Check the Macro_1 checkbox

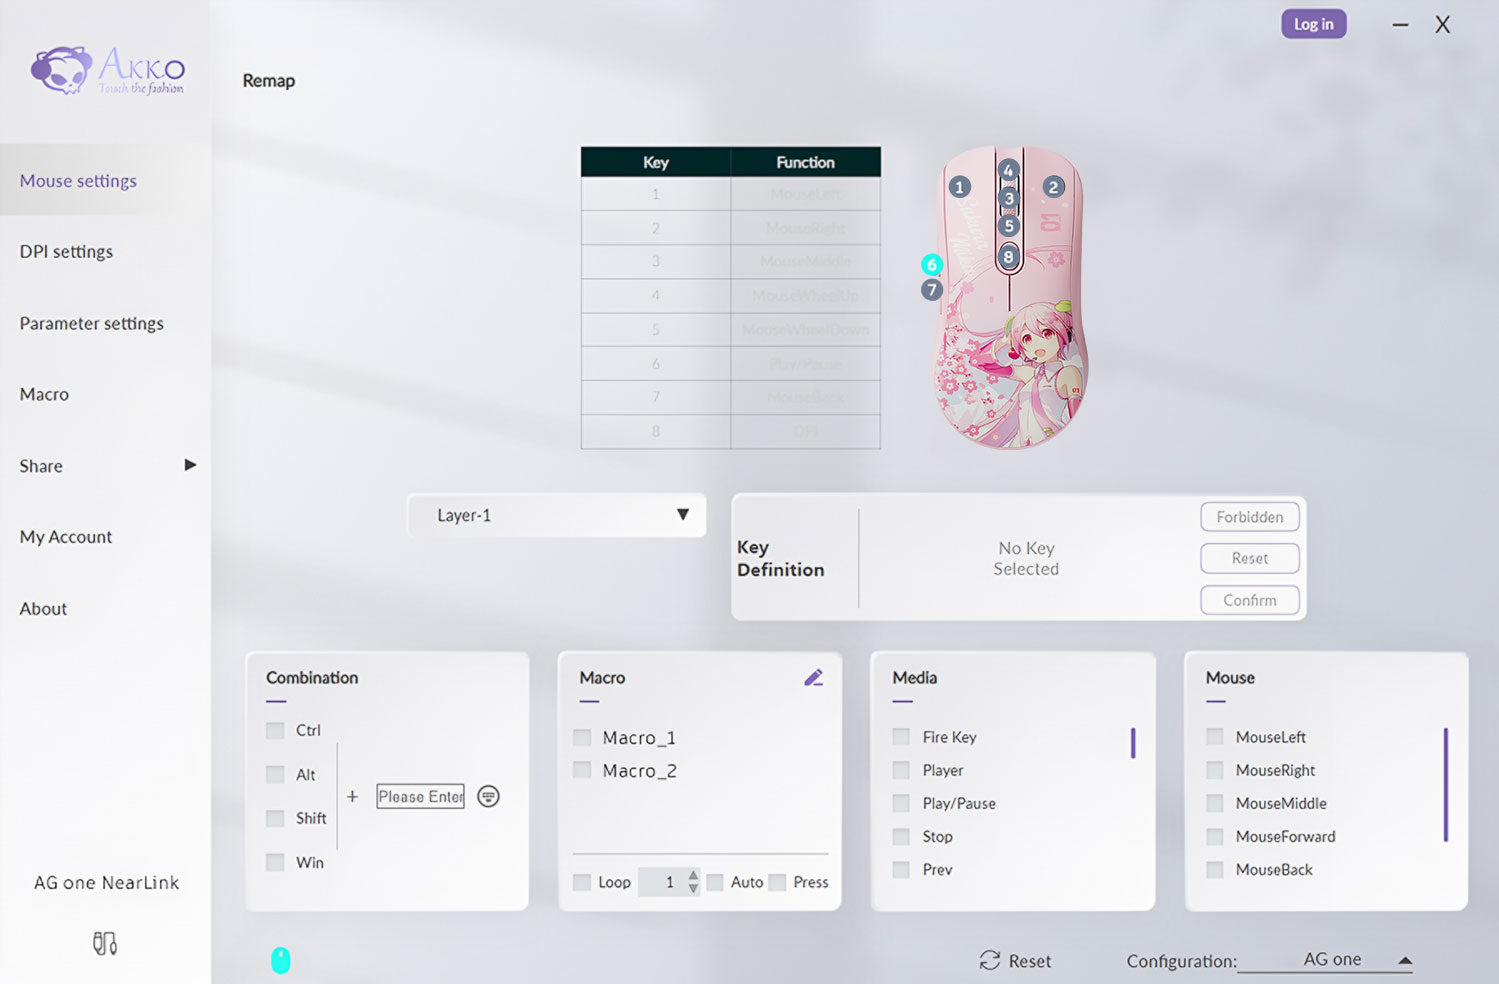[x=582, y=738]
